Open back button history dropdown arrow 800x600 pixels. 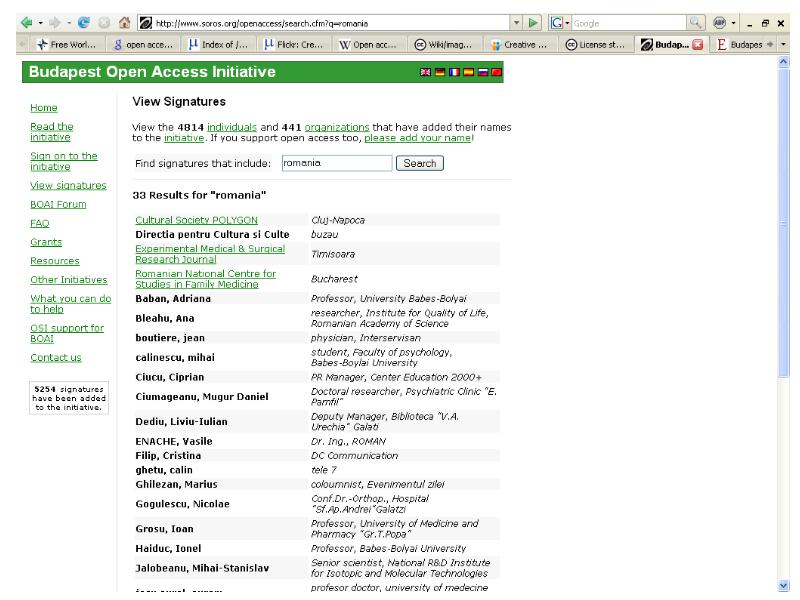pyautogui.click(x=40, y=23)
